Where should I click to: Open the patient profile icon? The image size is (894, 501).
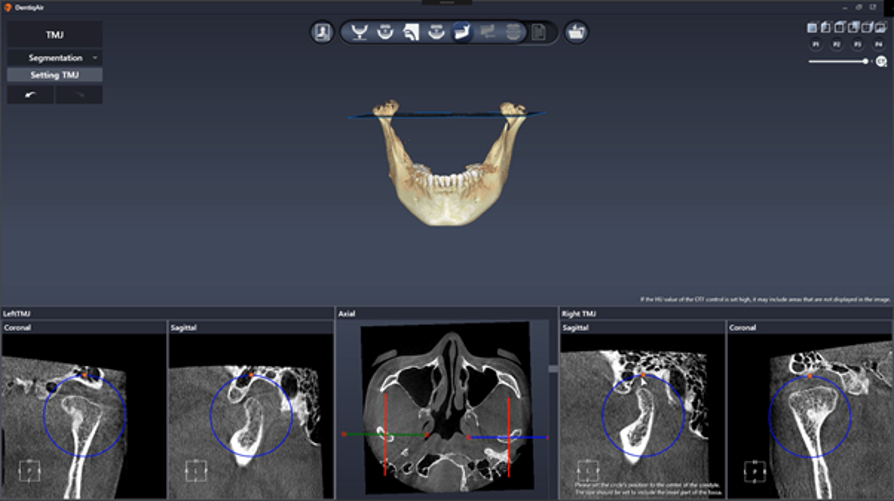322,32
